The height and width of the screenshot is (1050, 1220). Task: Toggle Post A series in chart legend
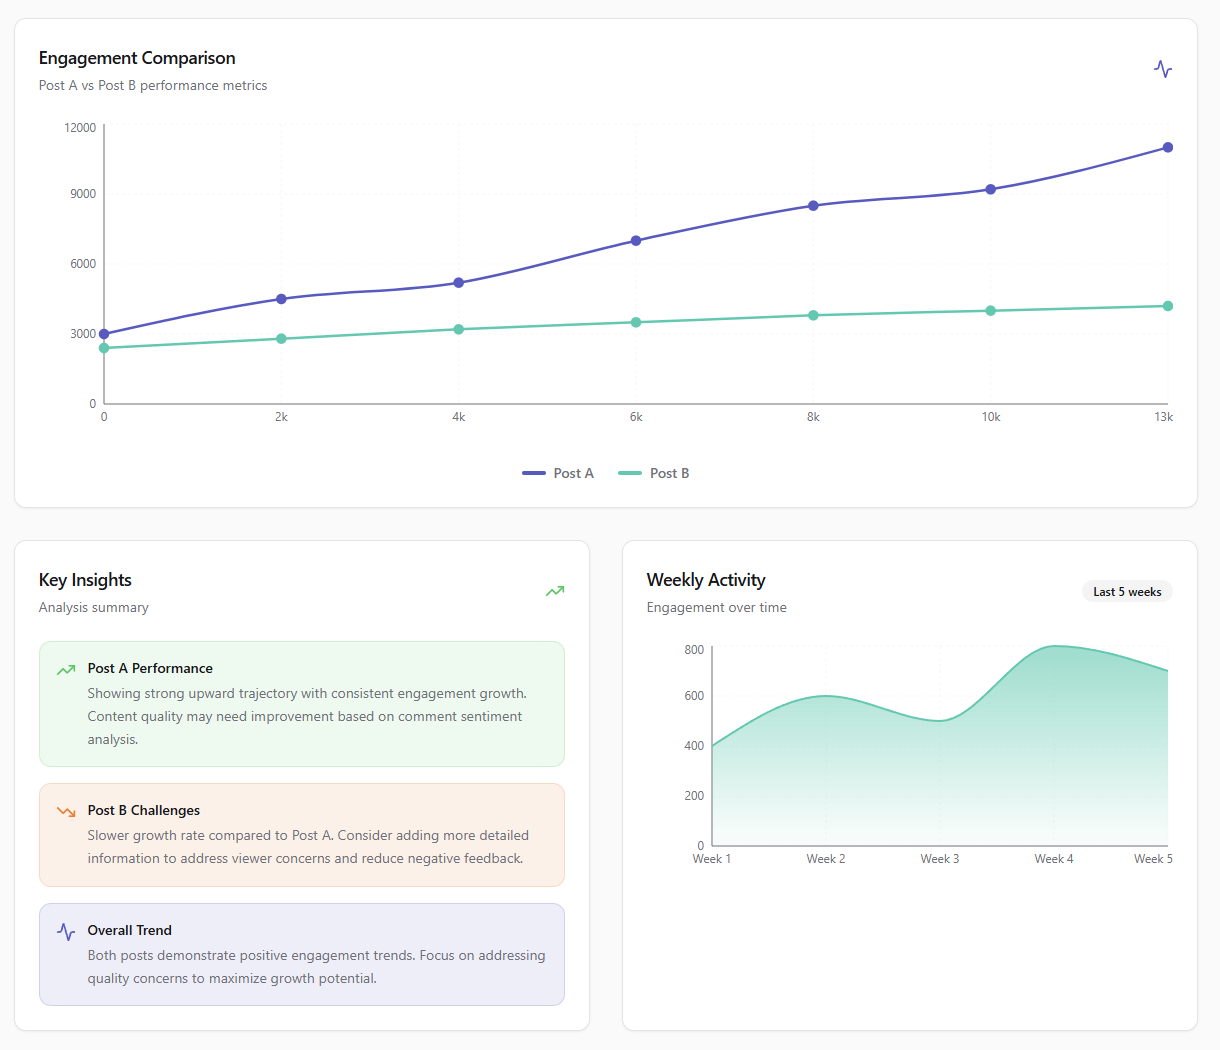coord(573,473)
